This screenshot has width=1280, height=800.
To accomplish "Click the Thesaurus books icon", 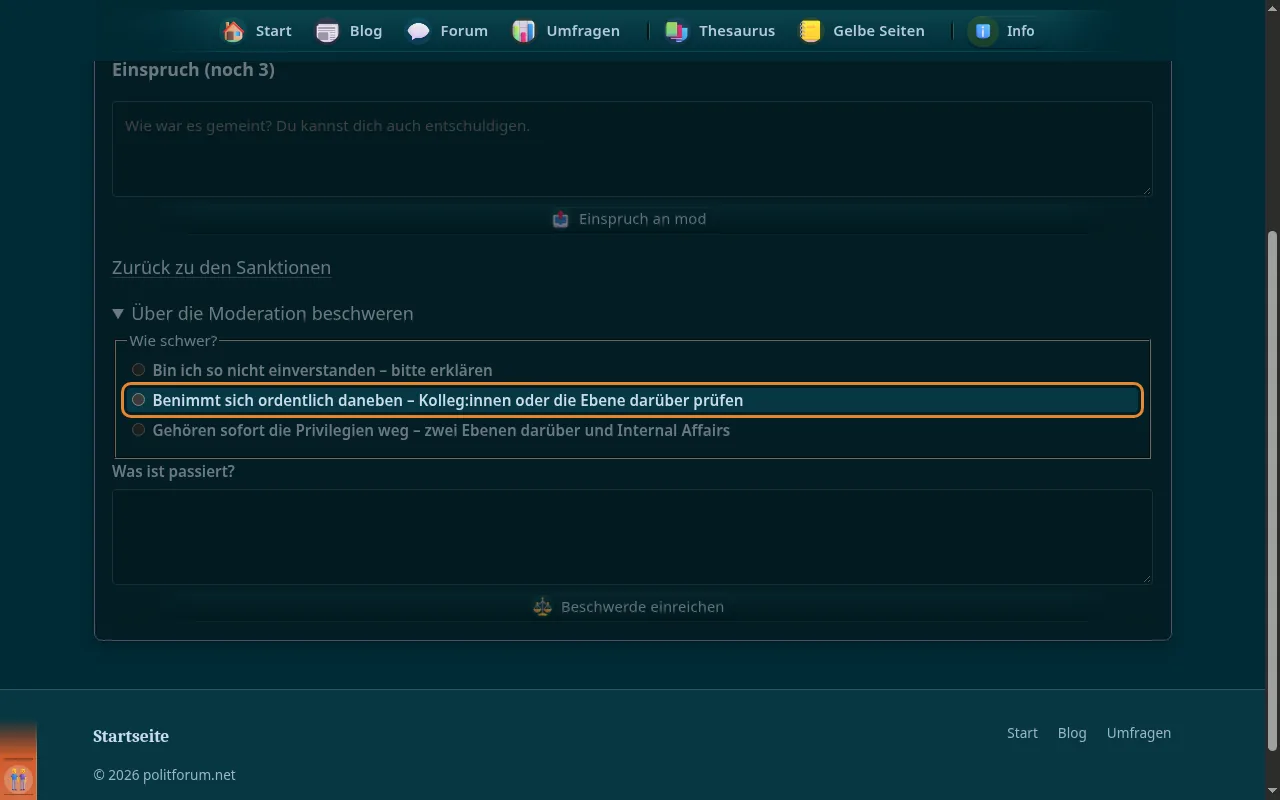I will tap(677, 31).
